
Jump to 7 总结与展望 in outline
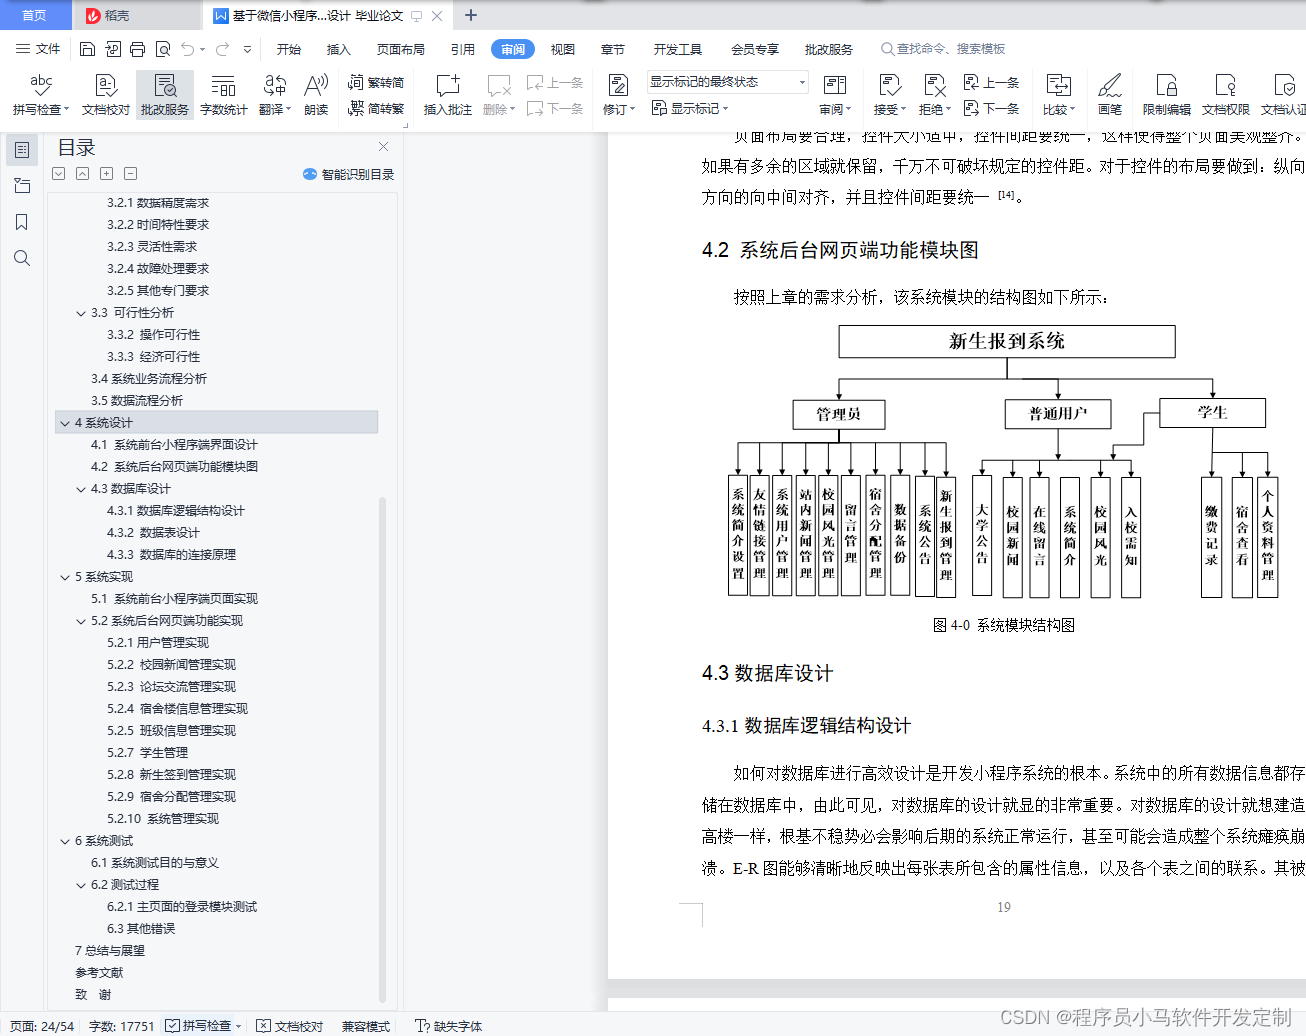[110, 951]
